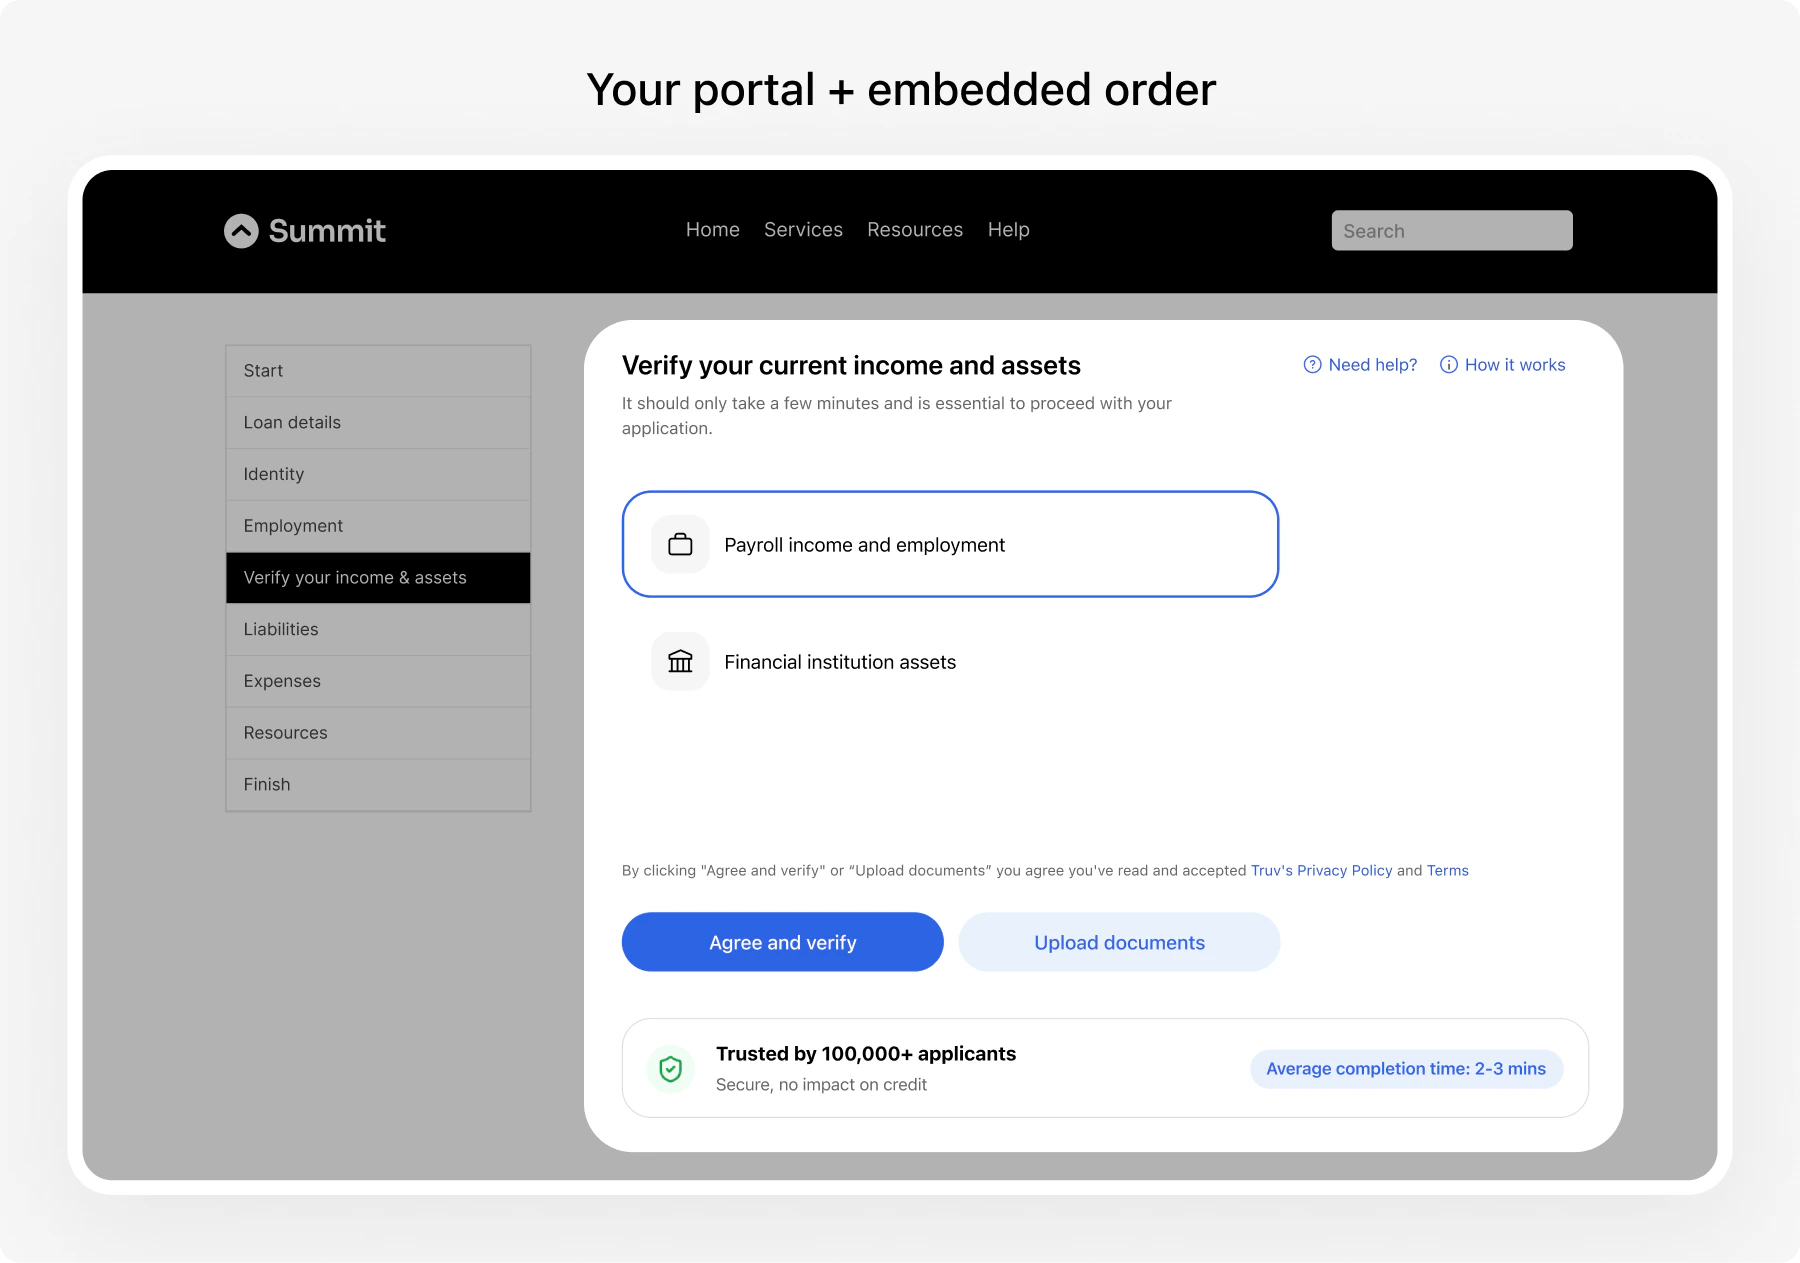The image size is (1800, 1263).
Task: Click the briefcase icon on the payroll option
Action: (x=680, y=544)
